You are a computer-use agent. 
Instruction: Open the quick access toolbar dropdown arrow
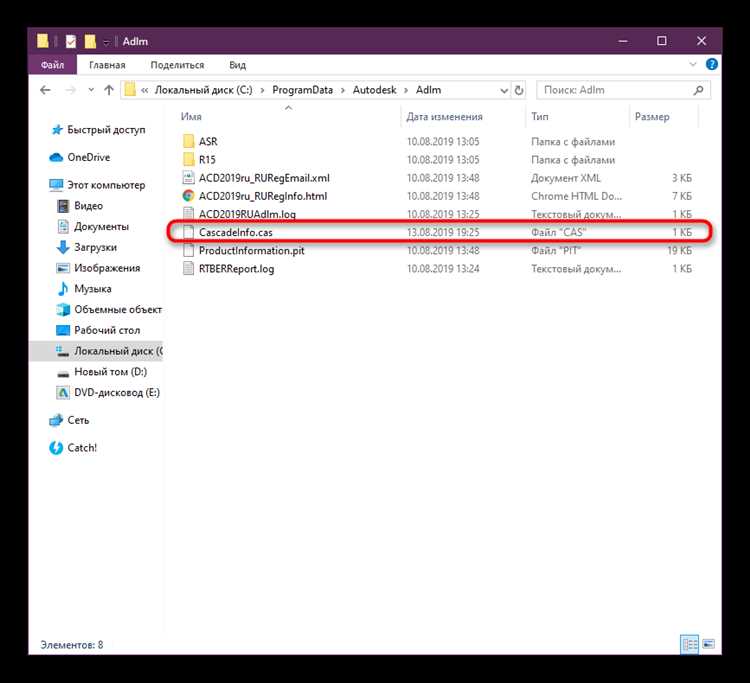107,41
